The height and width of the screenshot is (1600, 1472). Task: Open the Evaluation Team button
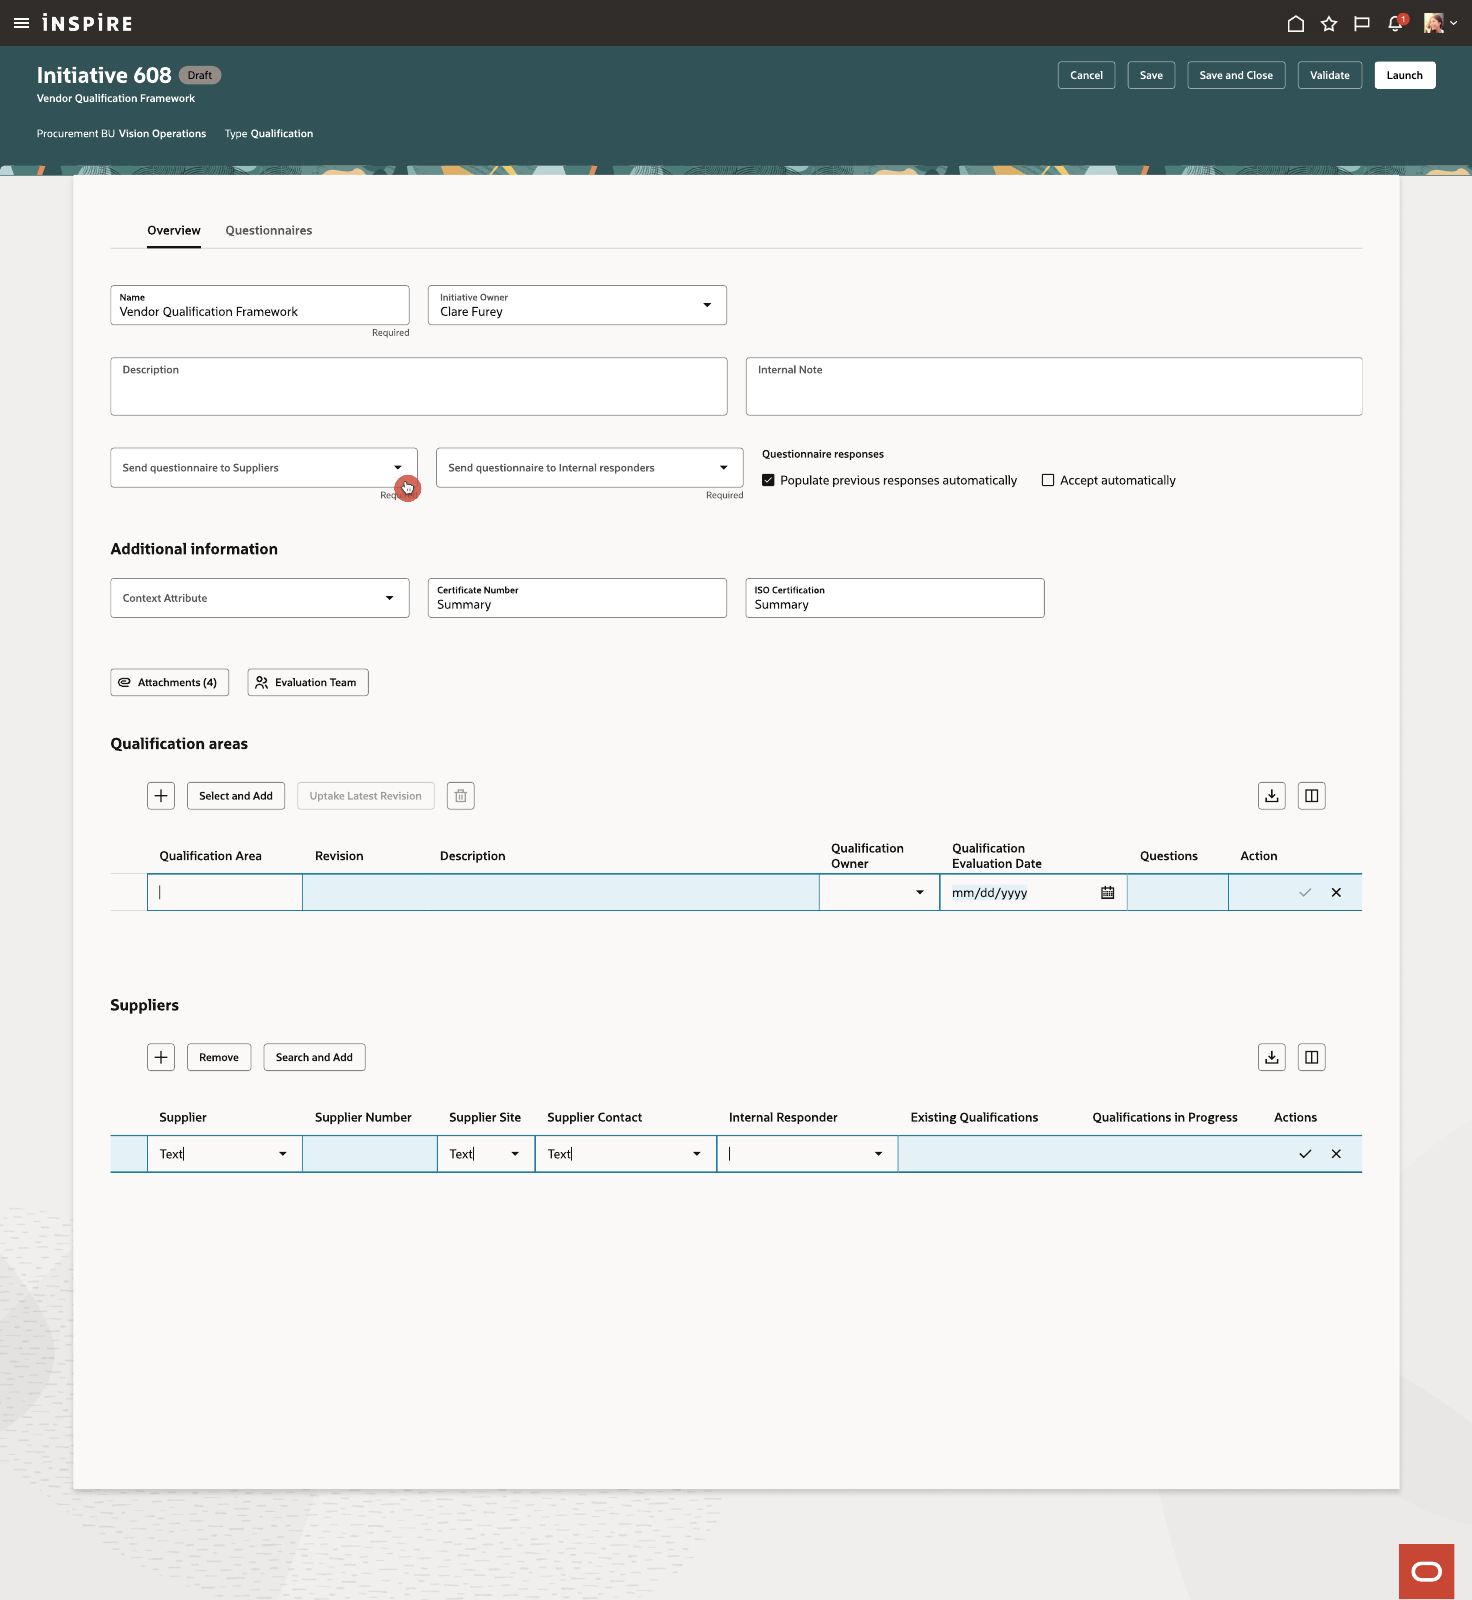(308, 682)
